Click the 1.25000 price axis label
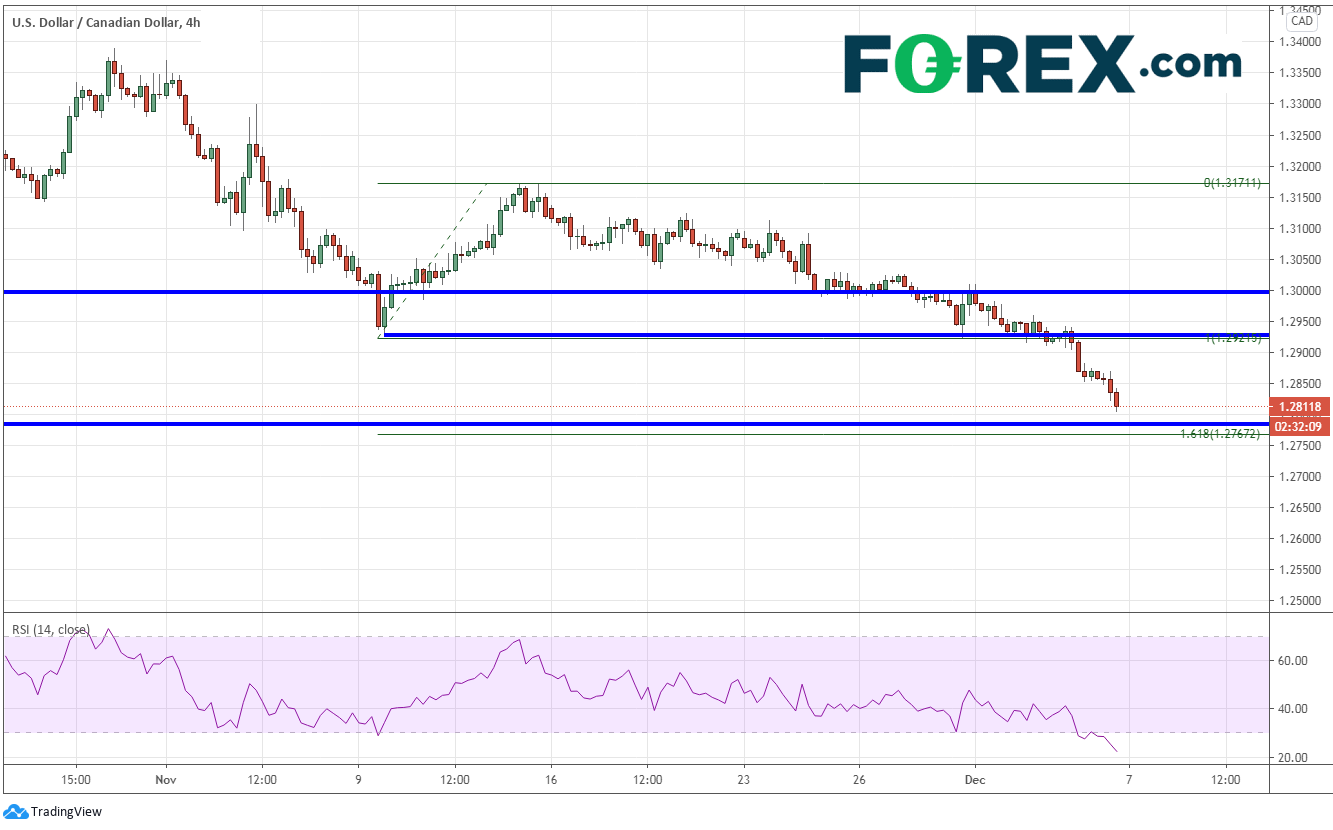Image resolution: width=1333 pixels, height=830 pixels. pyautogui.click(x=1300, y=600)
